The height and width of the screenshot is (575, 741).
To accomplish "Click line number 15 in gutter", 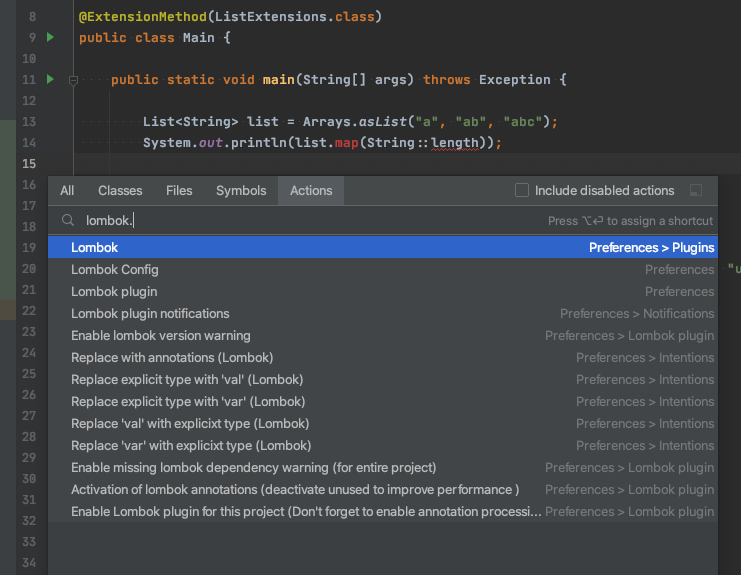I will pos(29,163).
